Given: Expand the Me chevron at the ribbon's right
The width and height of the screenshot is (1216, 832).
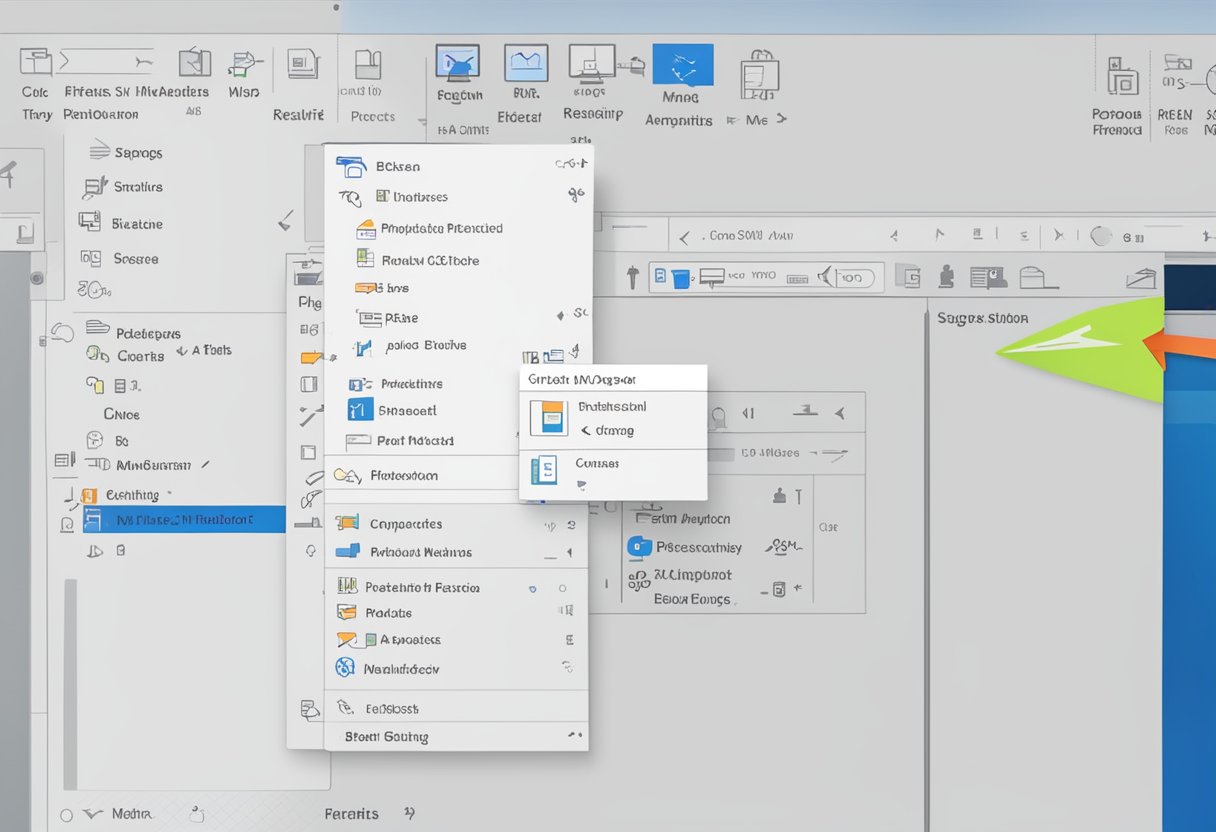Looking at the screenshot, I should point(779,118).
